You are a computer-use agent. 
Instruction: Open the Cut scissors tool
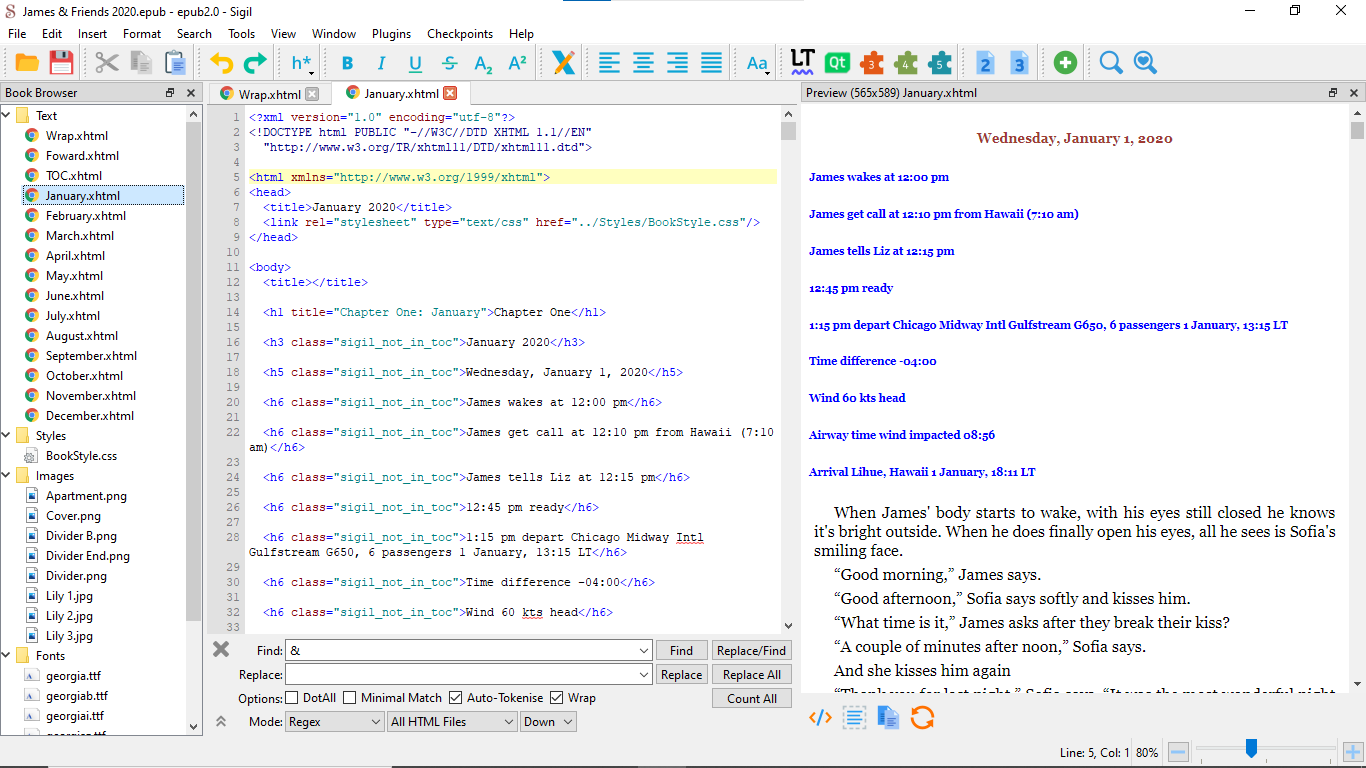click(107, 63)
